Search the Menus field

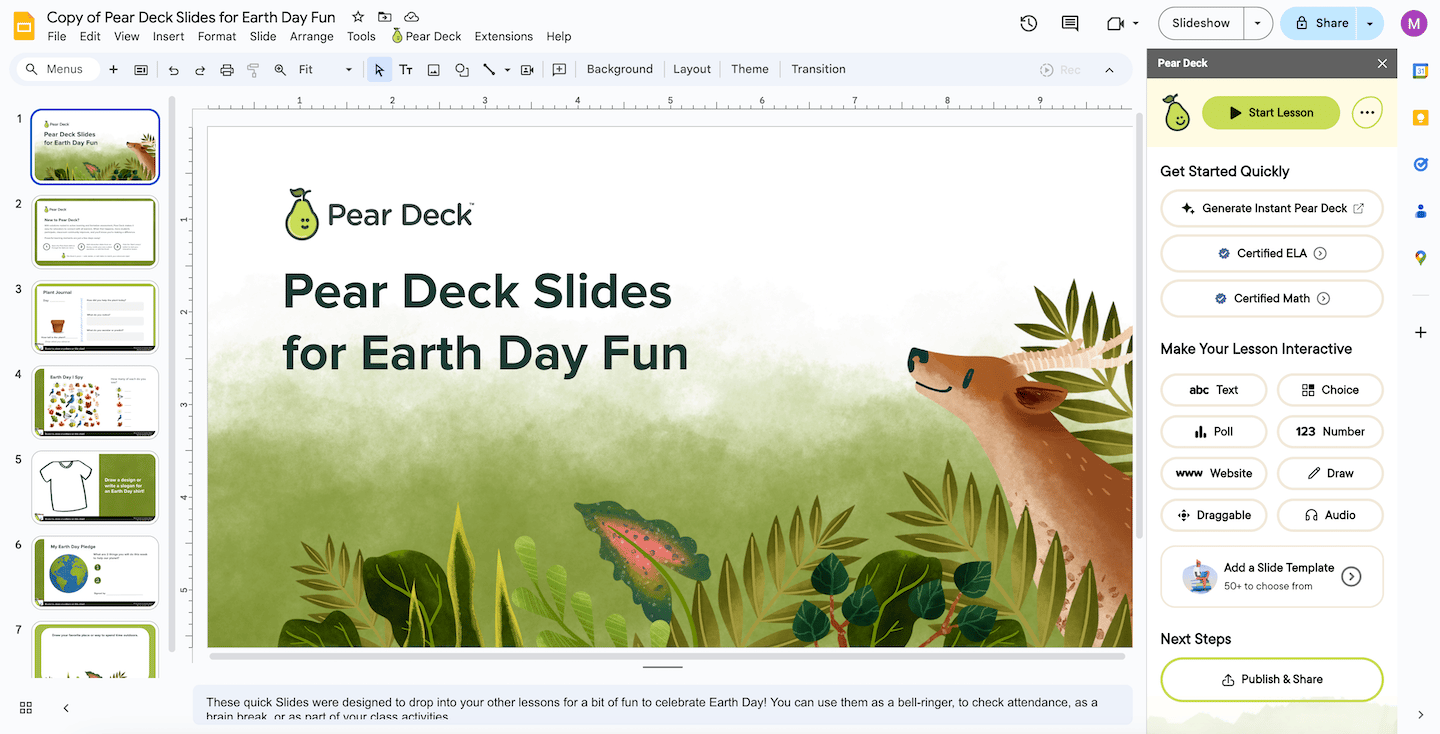coord(59,69)
